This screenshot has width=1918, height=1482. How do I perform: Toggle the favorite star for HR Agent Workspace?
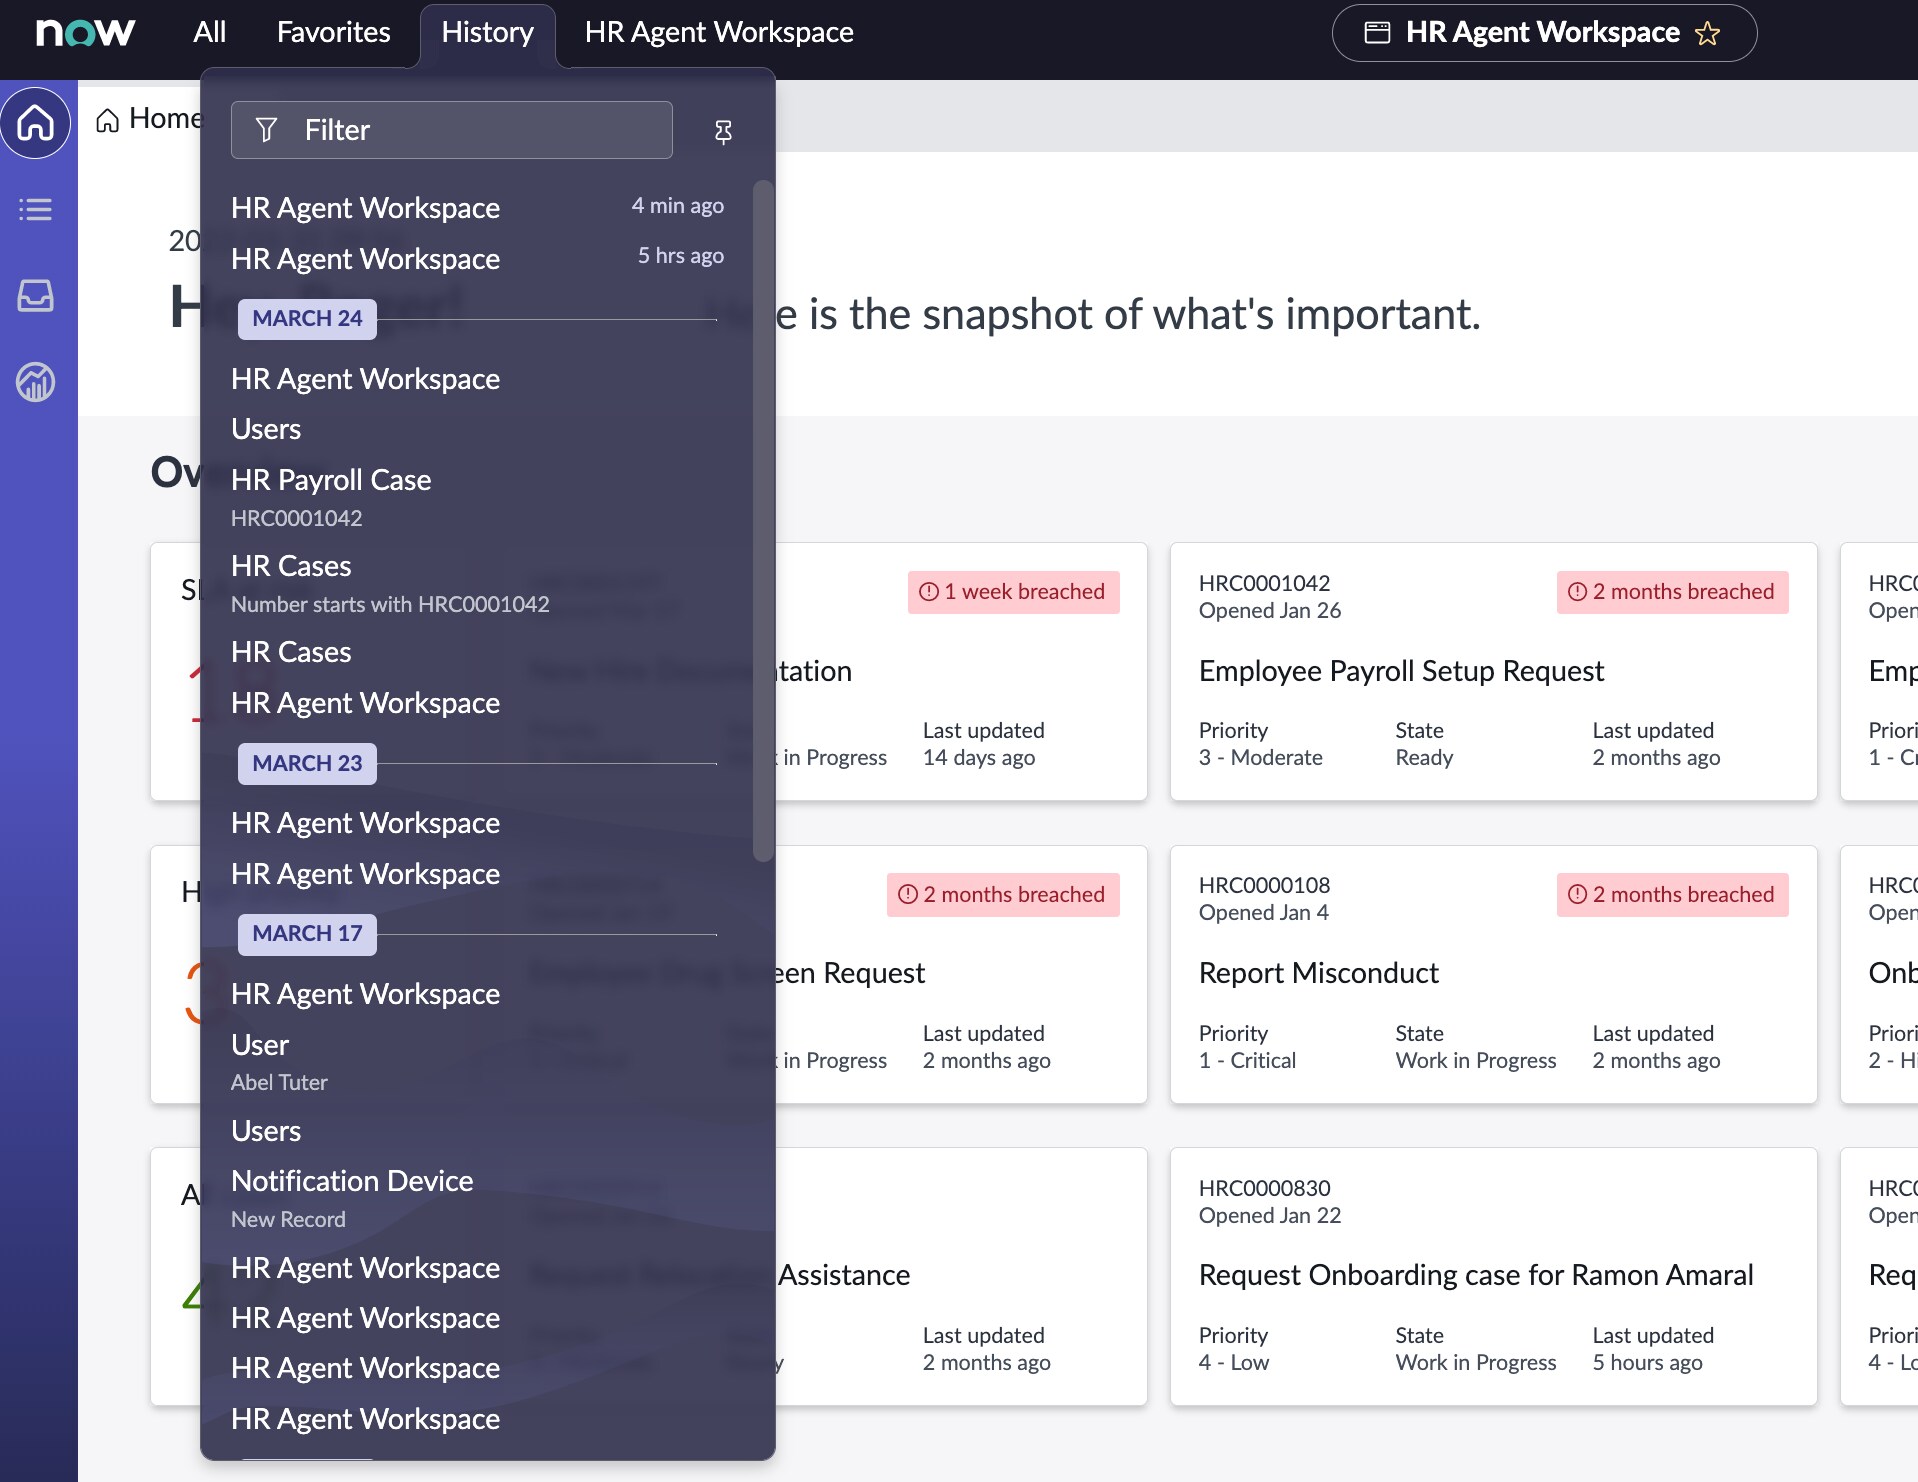(1709, 32)
